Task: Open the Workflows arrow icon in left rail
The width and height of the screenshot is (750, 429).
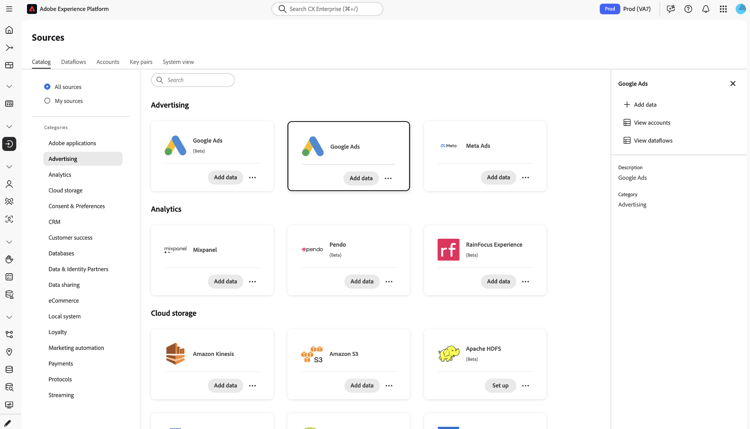Action: click(x=9, y=48)
